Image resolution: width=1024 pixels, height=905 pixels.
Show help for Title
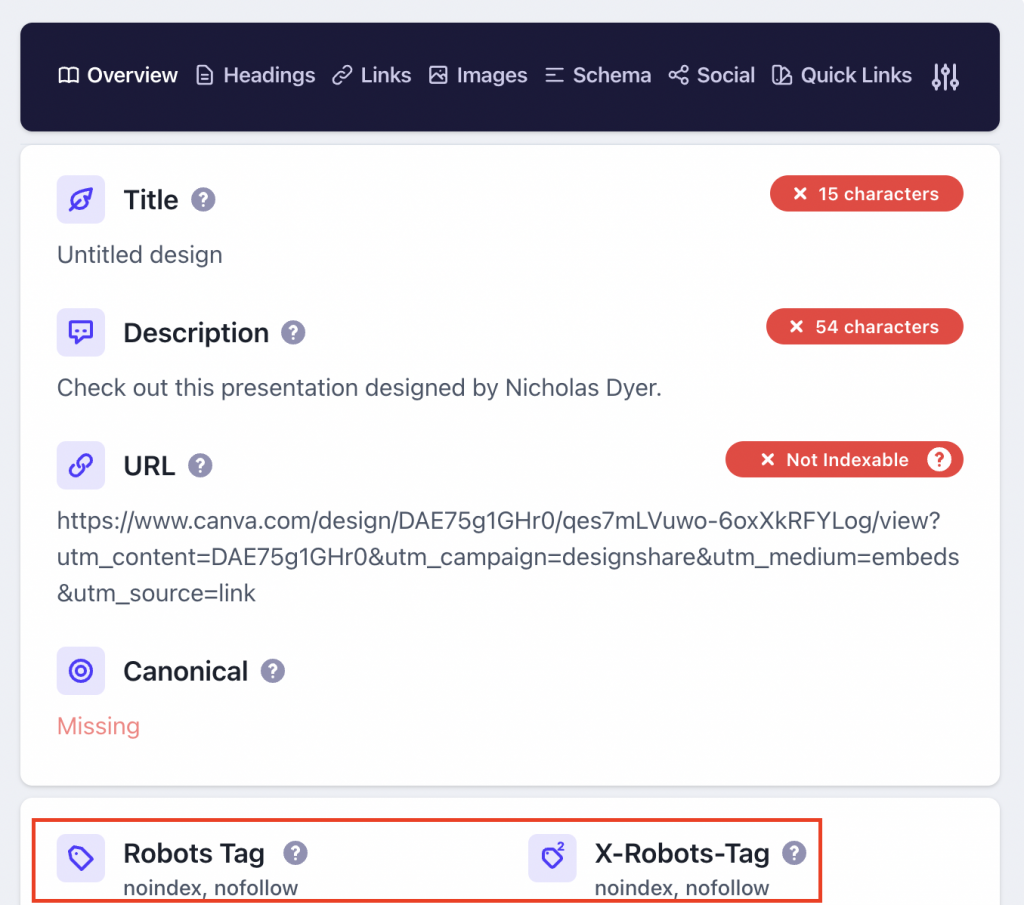(x=203, y=200)
